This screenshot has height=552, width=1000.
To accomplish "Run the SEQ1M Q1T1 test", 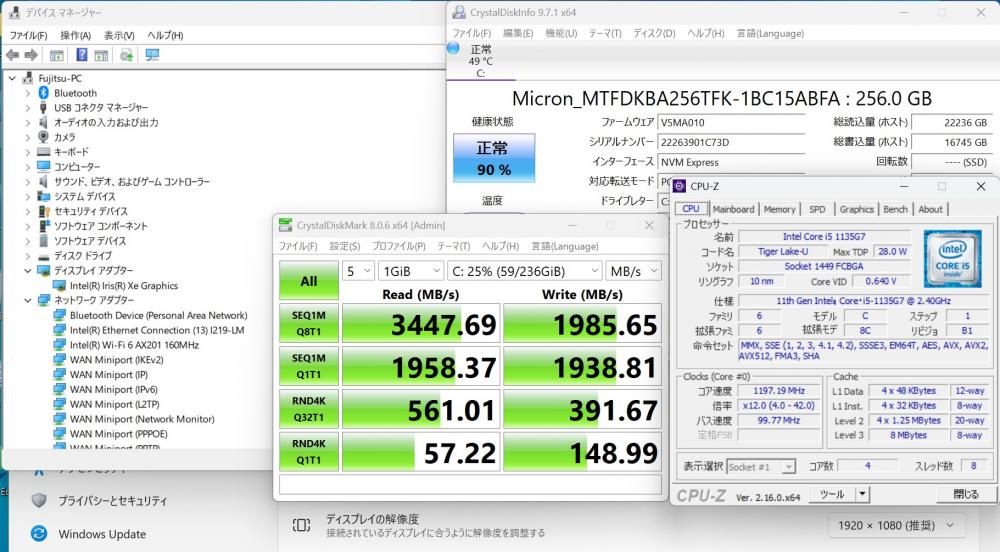I will (309, 366).
